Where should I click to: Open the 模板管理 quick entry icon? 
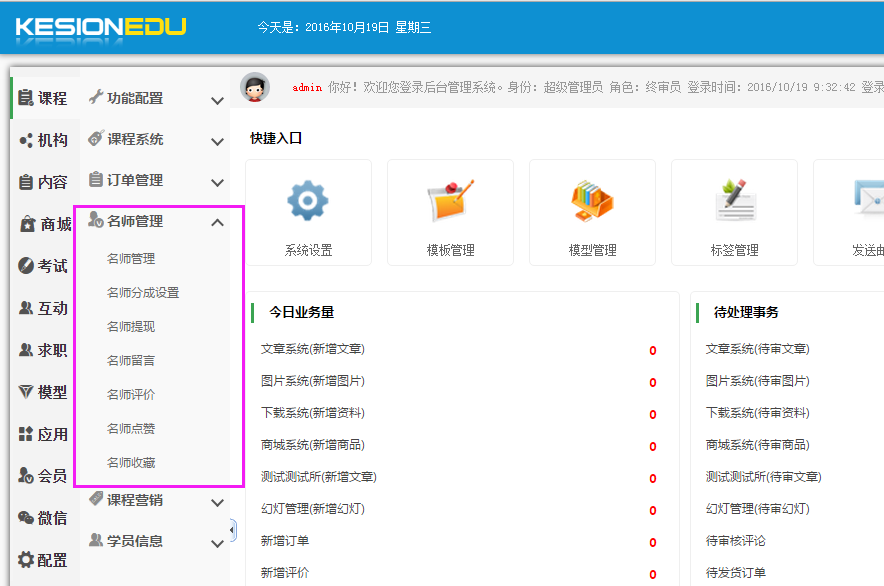tap(450, 201)
